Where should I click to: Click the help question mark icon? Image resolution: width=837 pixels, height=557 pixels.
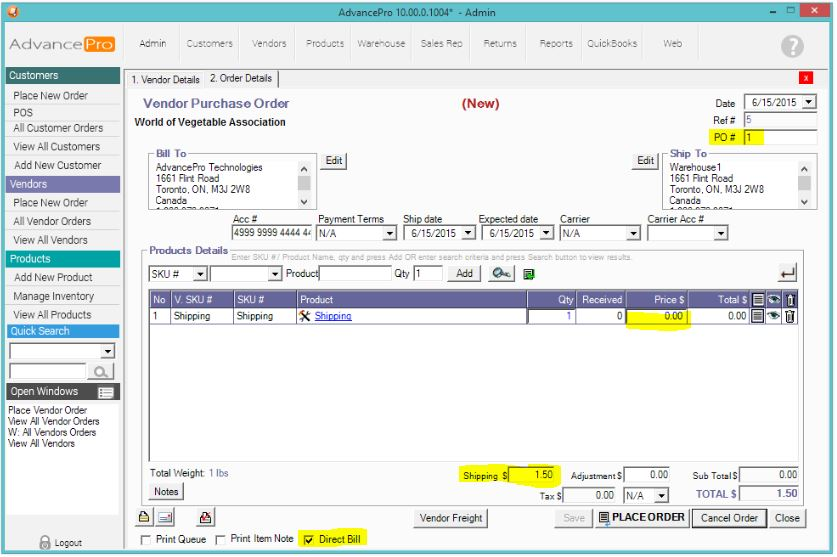point(792,46)
